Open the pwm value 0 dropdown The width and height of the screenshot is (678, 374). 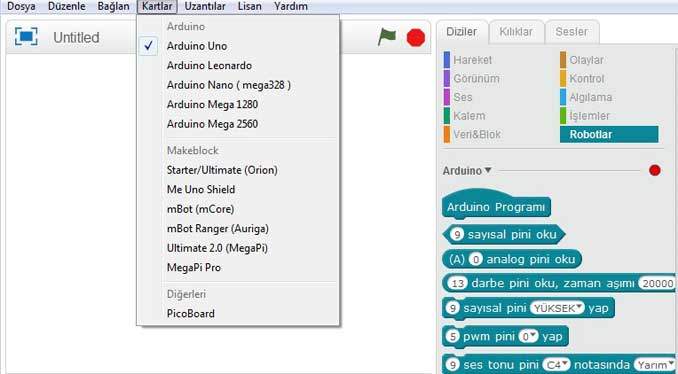tap(528, 336)
